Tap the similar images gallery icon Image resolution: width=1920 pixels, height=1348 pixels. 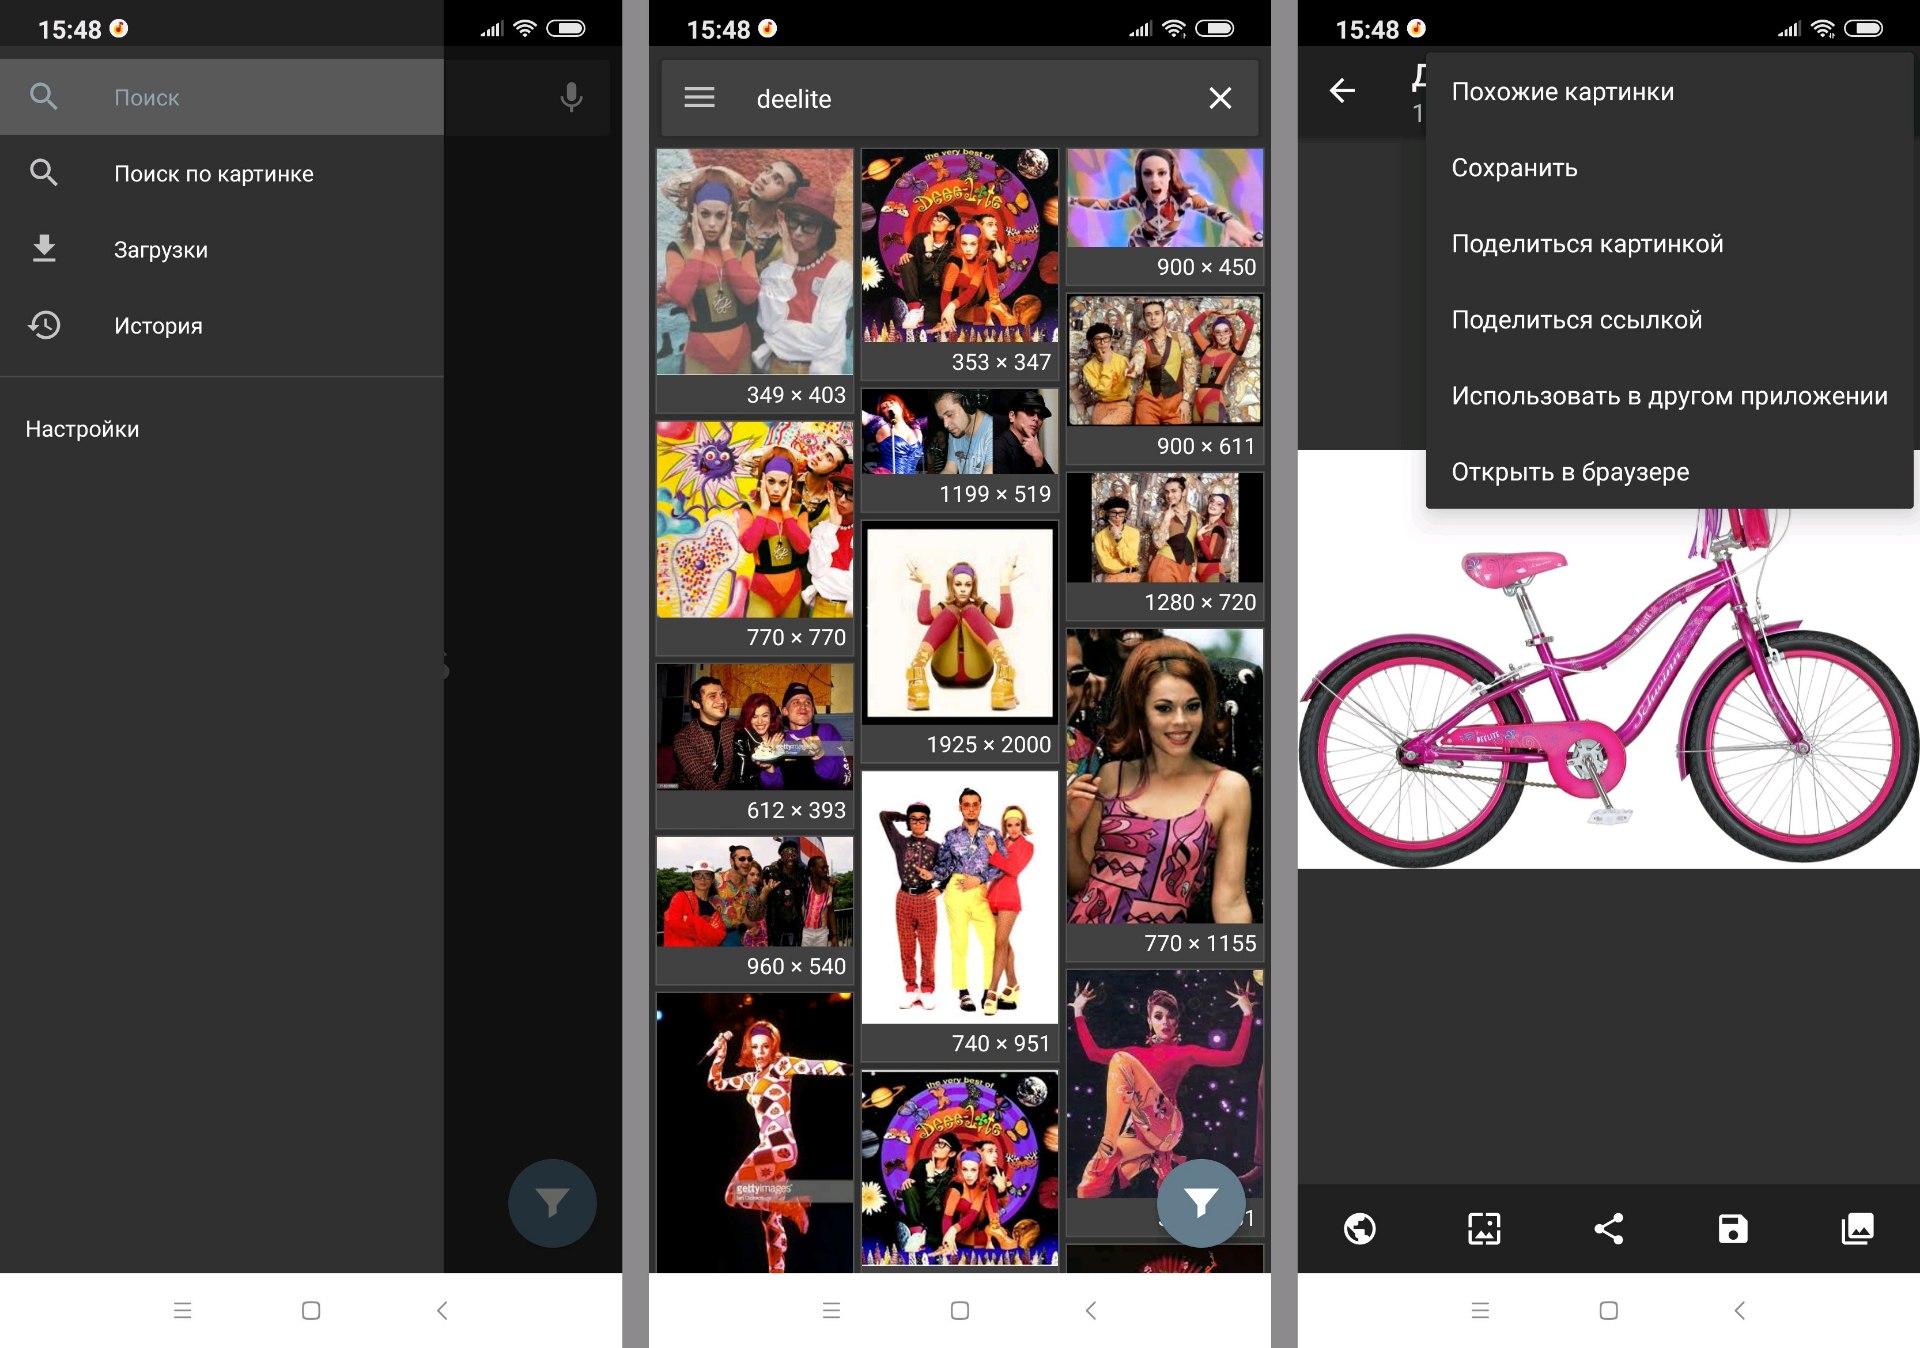1857,1228
